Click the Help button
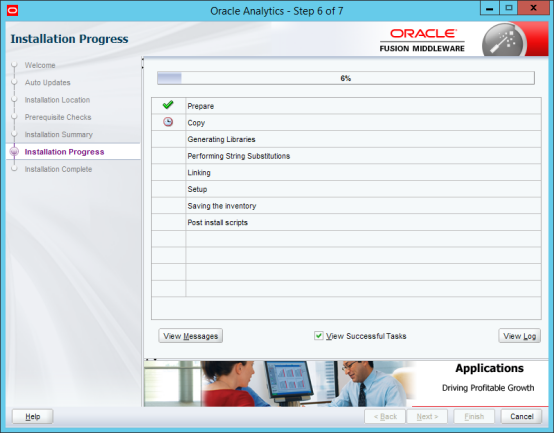The width and height of the screenshot is (554, 433). coord(33,416)
